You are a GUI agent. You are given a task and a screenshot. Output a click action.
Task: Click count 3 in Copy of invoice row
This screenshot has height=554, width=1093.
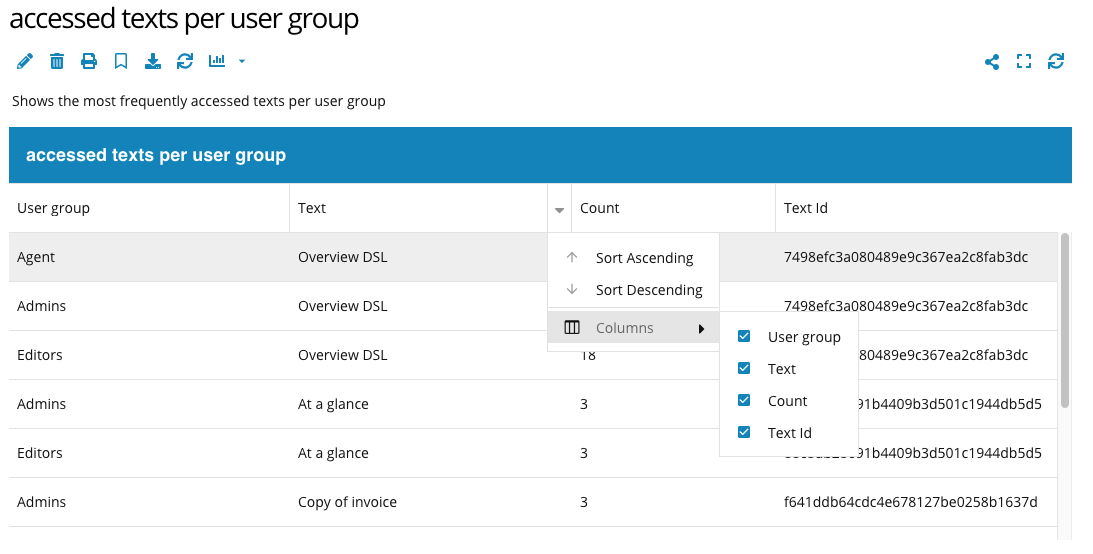pyautogui.click(x=584, y=502)
